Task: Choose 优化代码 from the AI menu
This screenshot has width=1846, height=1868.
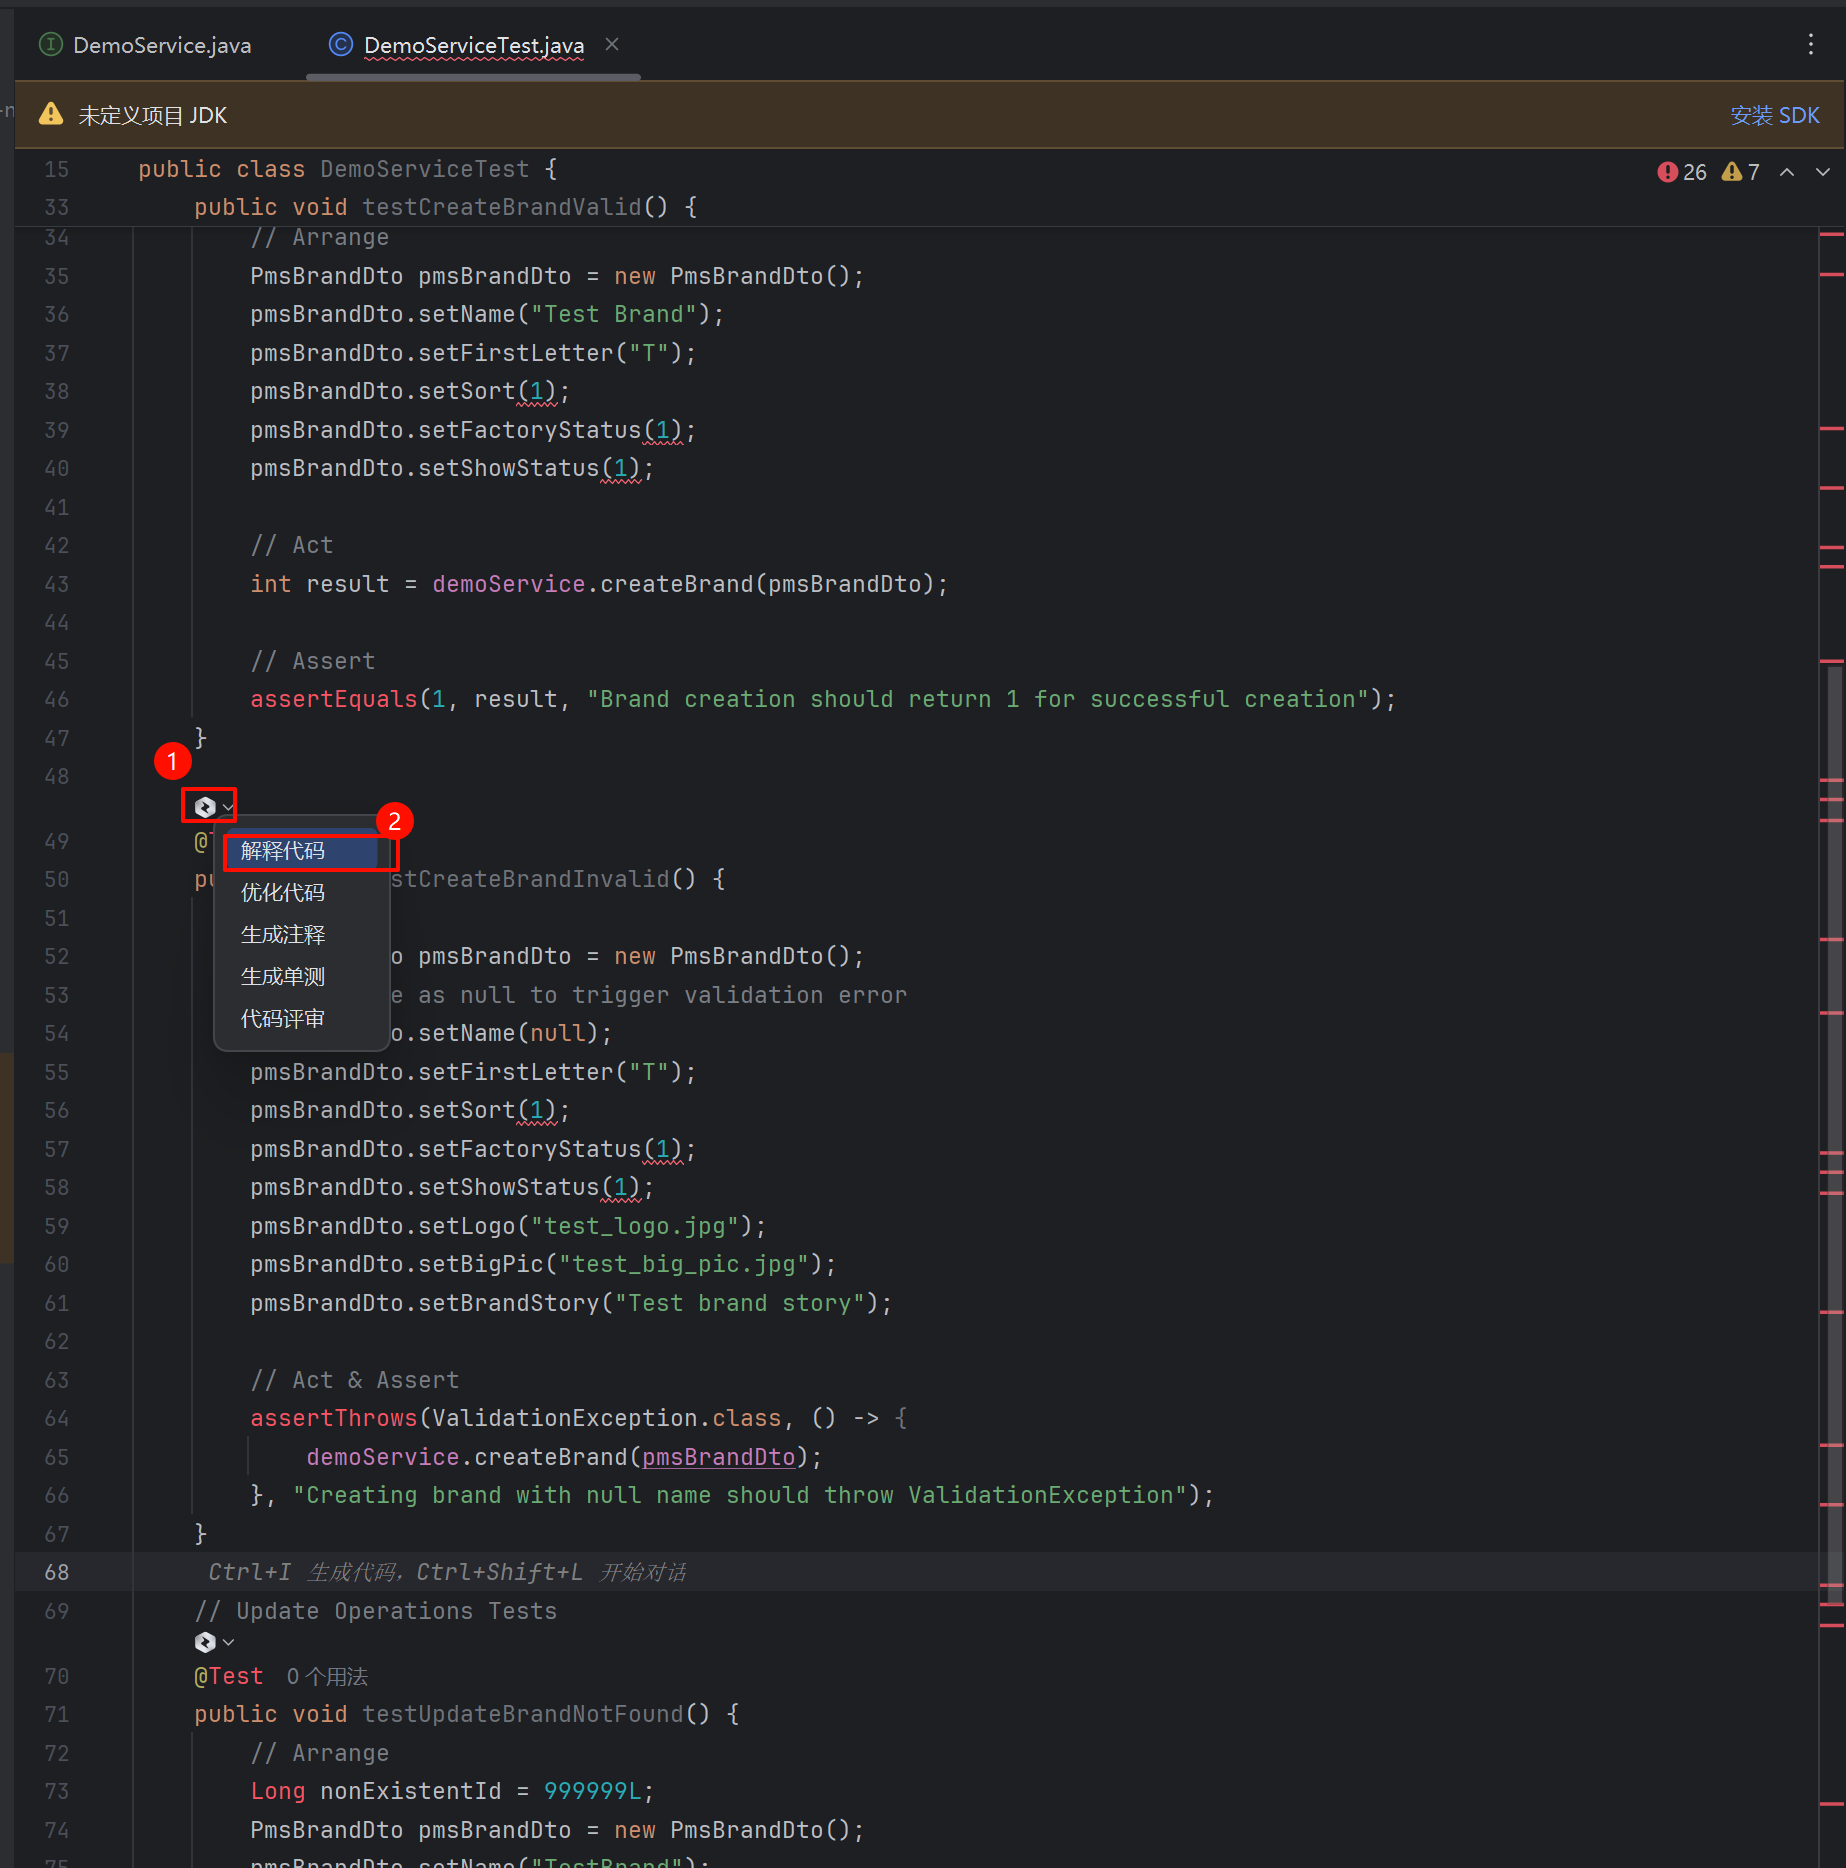Action: (302, 893)
